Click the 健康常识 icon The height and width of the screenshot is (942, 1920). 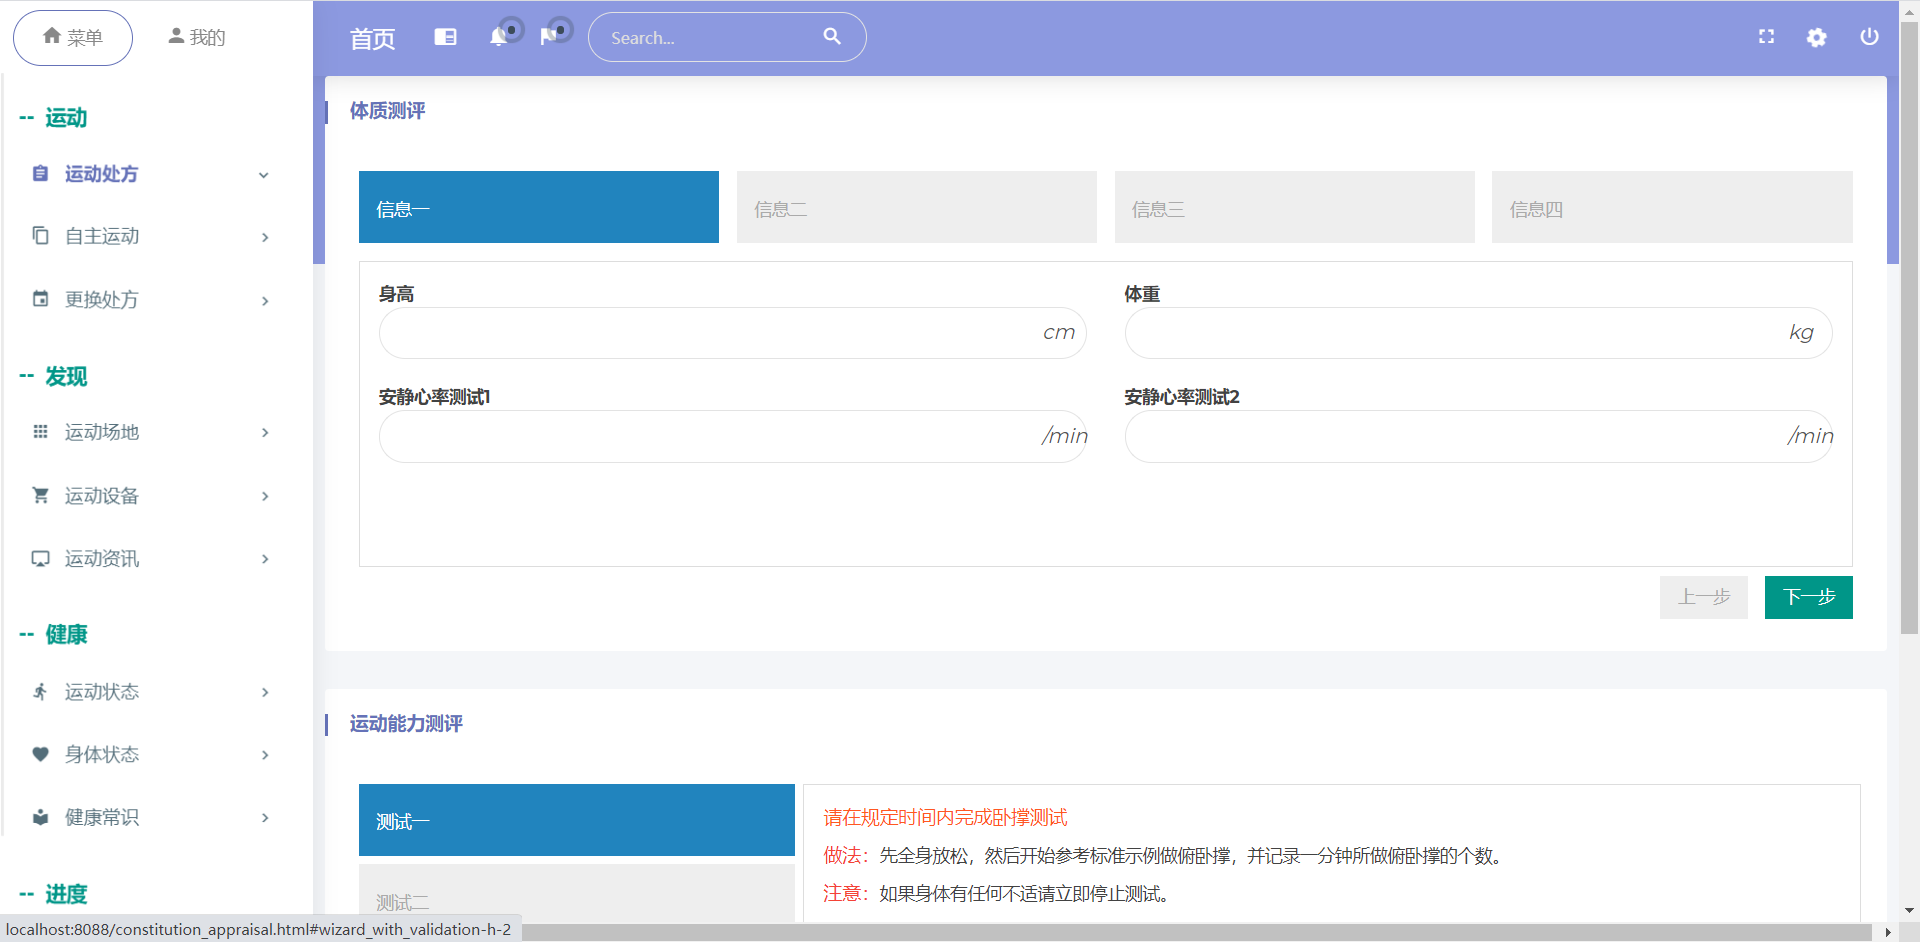(40, 817)
